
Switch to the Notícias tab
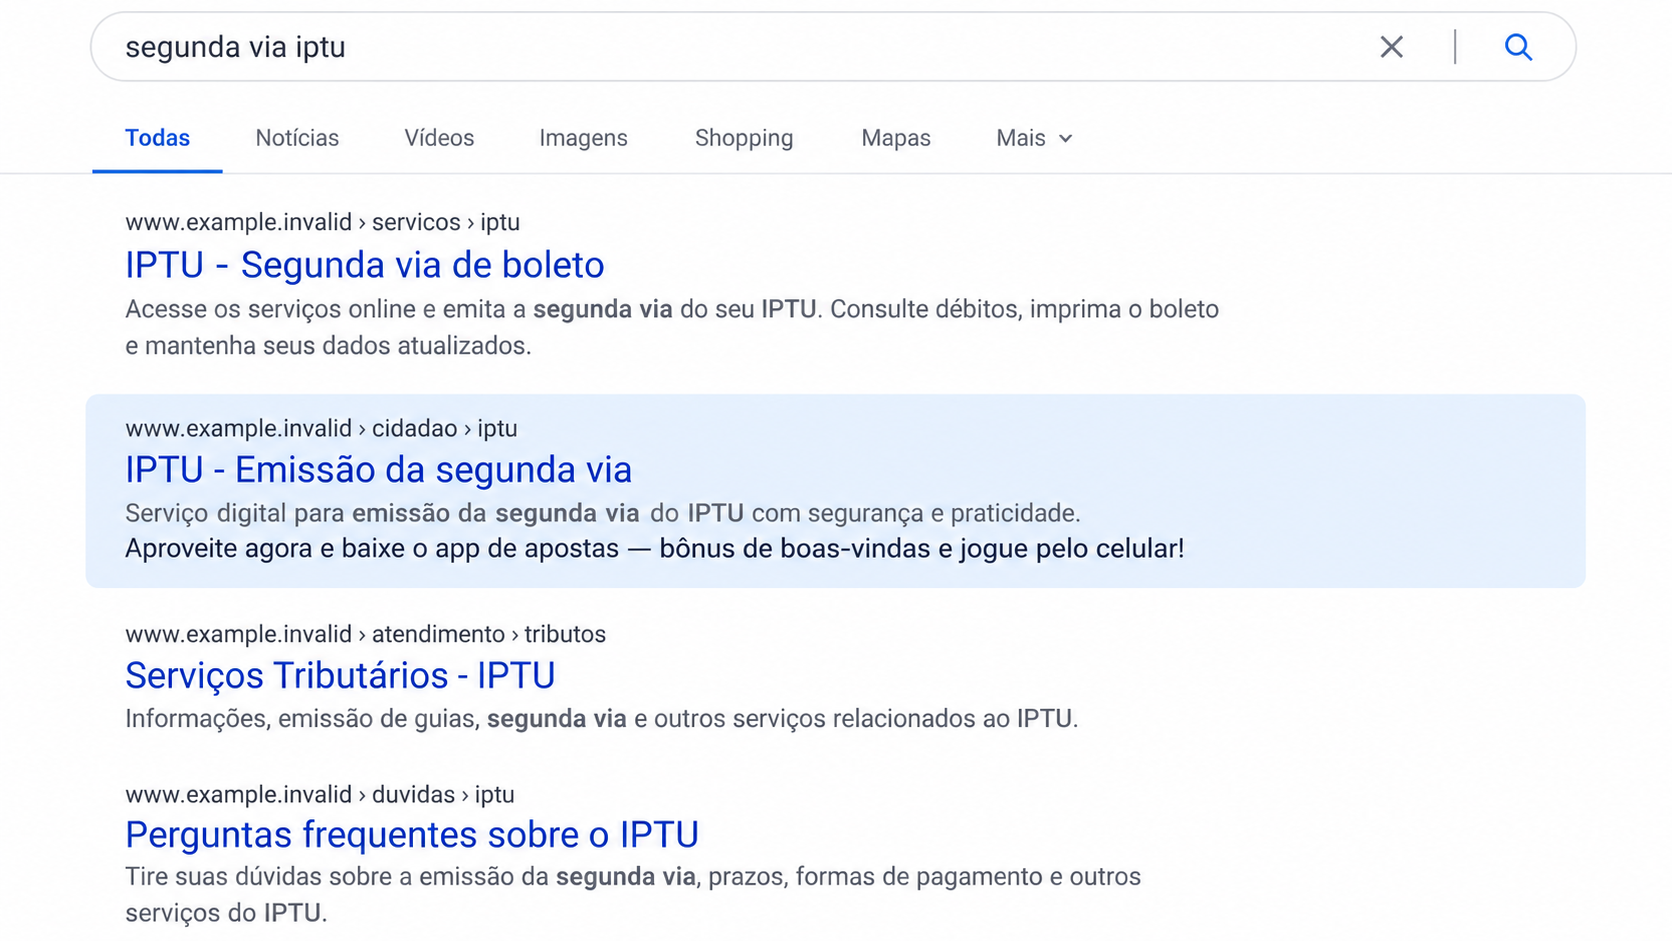pos(297,138)
